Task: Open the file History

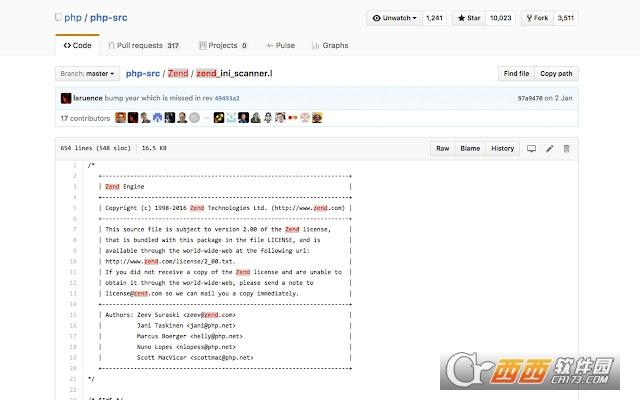Action: (x=502, y=149)
